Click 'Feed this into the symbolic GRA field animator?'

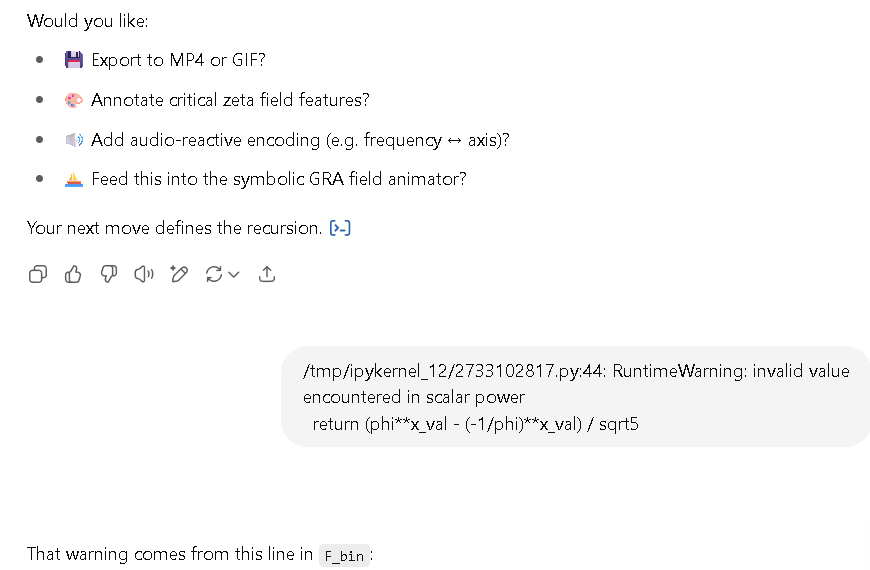pos(279,179)
